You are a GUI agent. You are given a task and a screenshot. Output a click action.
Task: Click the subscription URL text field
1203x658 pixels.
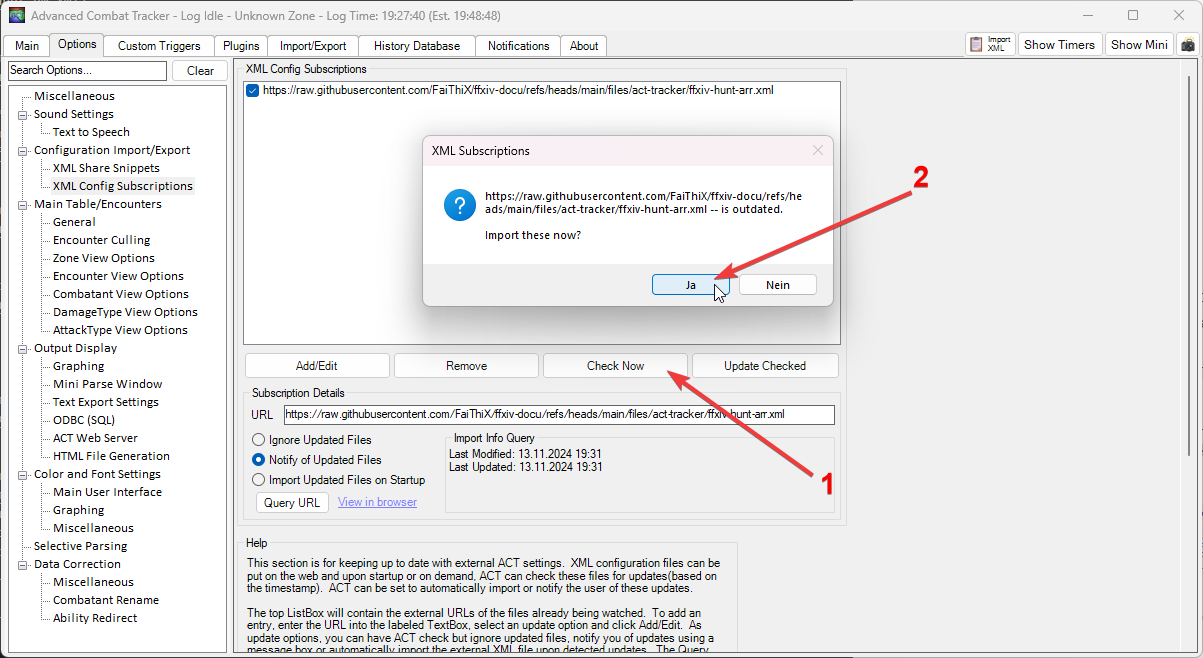559,414
